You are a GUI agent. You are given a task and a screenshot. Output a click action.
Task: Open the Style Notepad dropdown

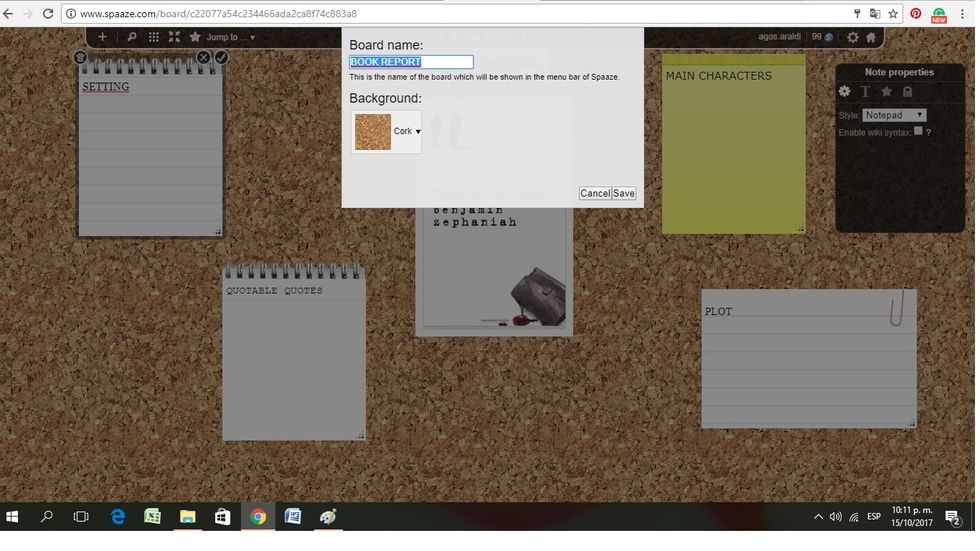[894, 115]
